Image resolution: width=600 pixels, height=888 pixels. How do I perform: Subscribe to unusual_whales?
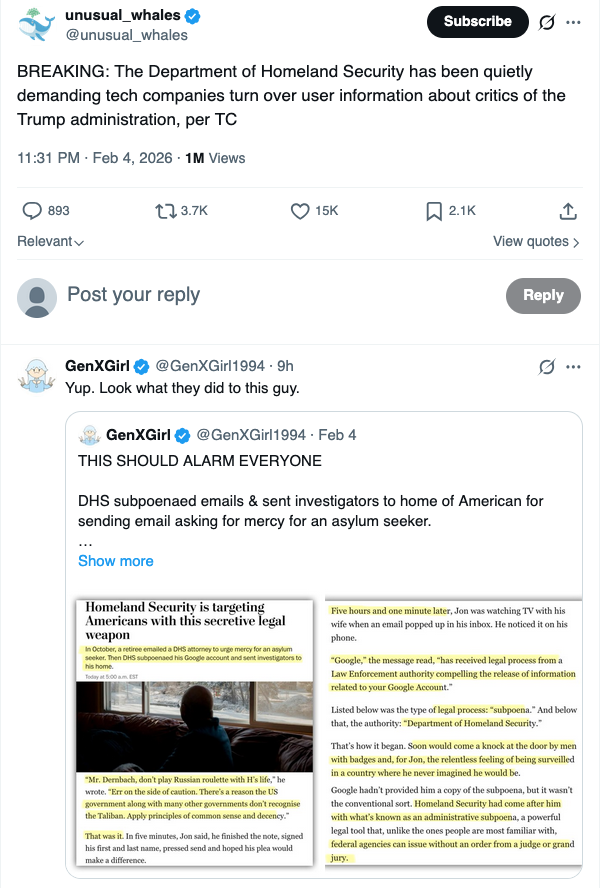click(477, 22)
